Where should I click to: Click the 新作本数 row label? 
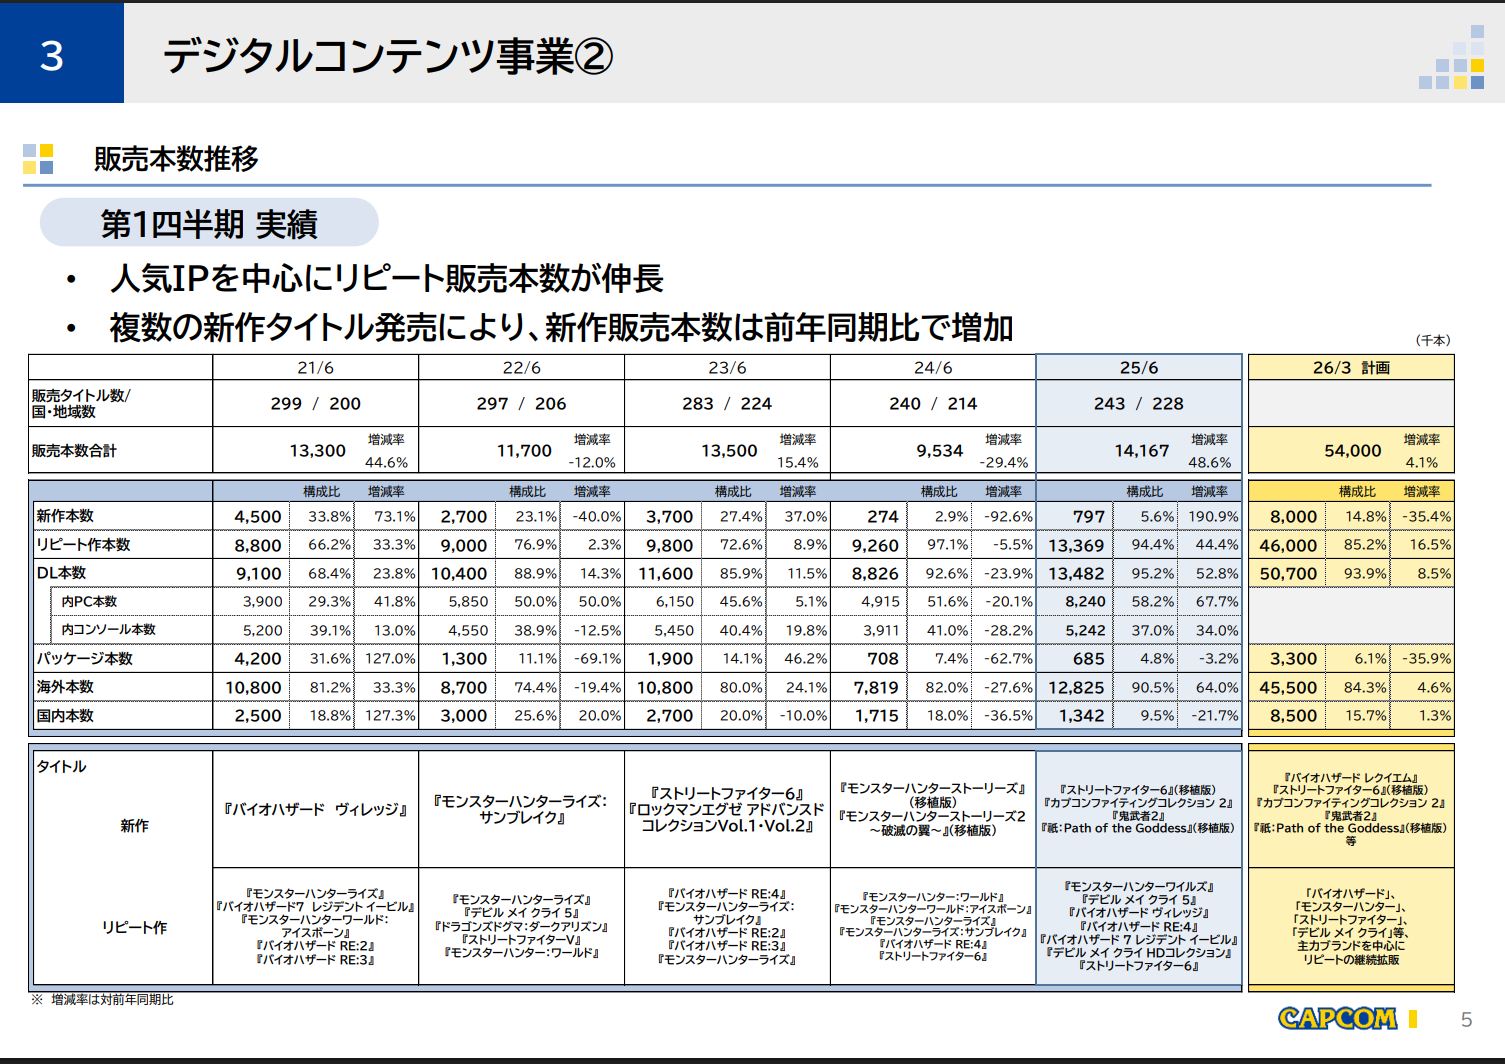coord(65,516)
